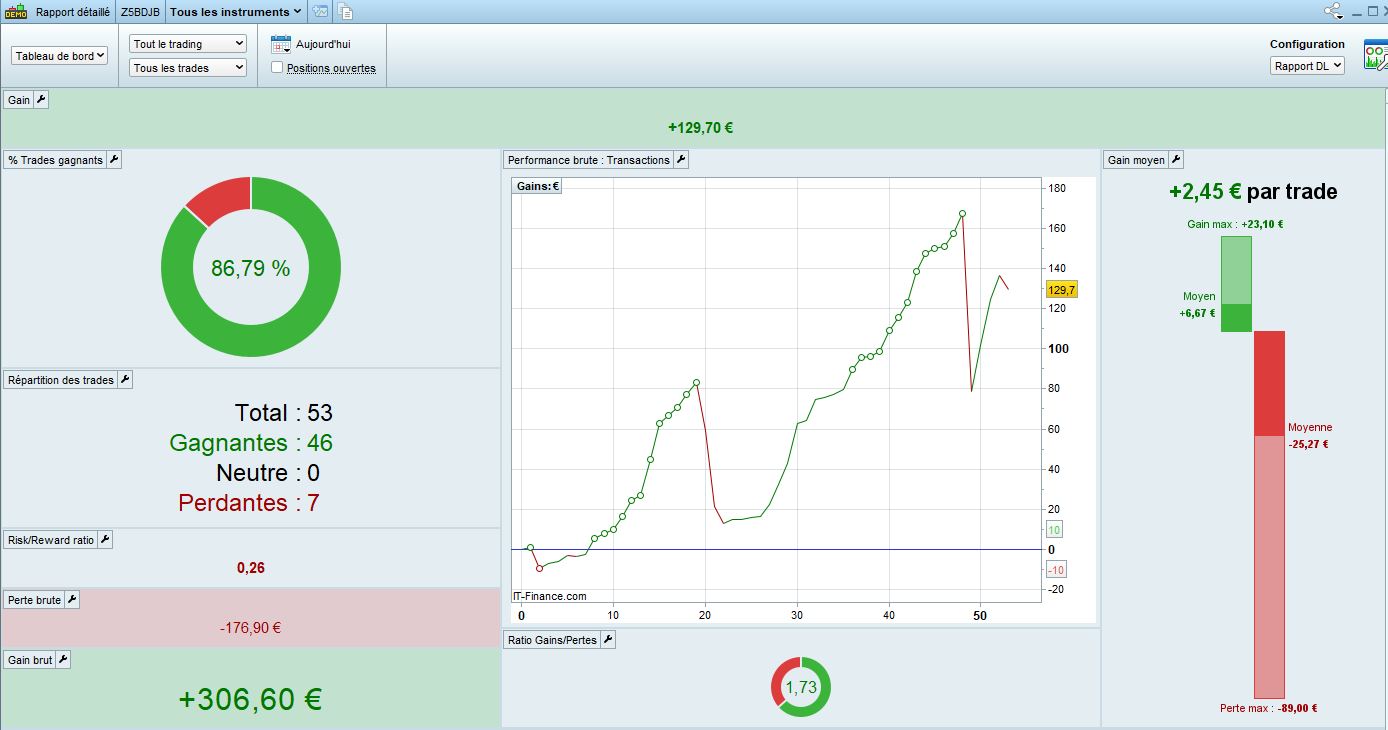Open the calendar date picker icon
Screen dimensions: 1388x730
(x=281, y=44)
